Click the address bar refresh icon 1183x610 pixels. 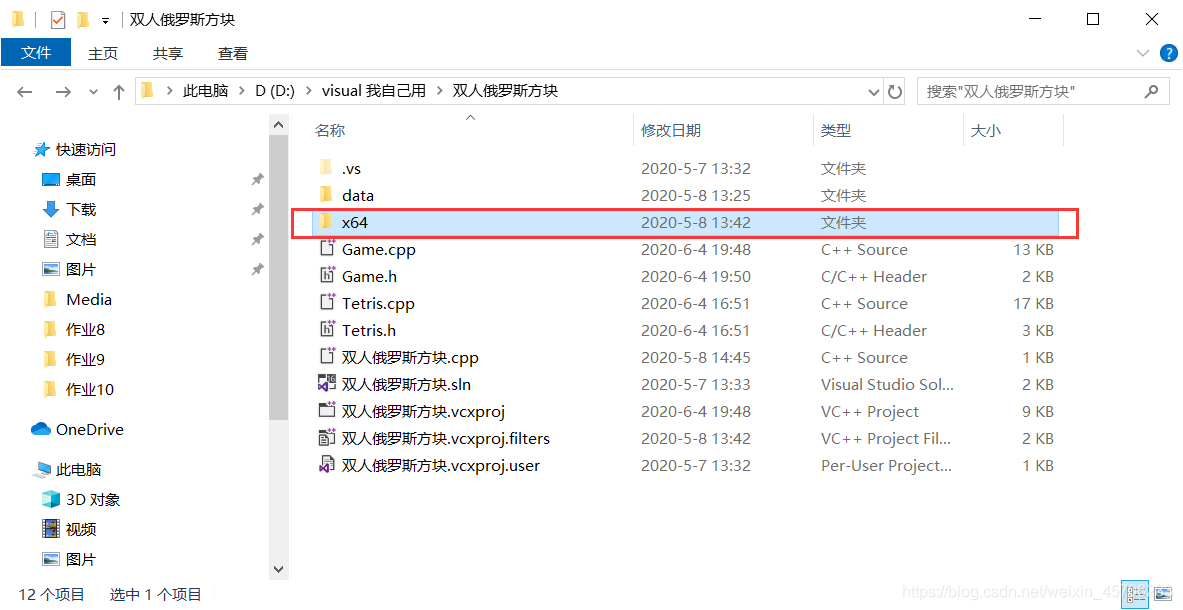895,91
